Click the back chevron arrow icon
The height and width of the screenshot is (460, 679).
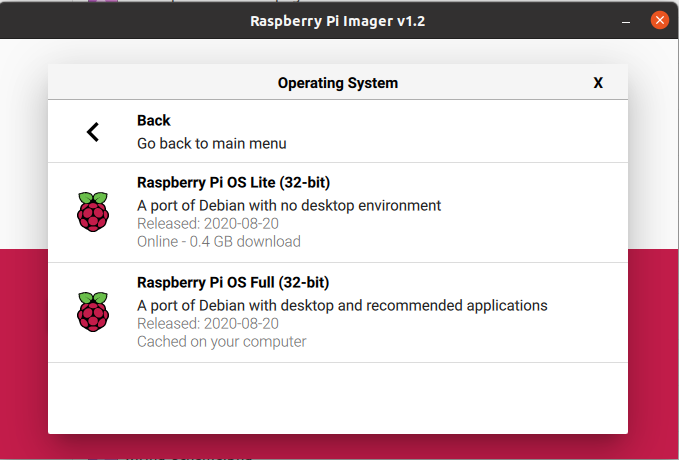(93, 132)
